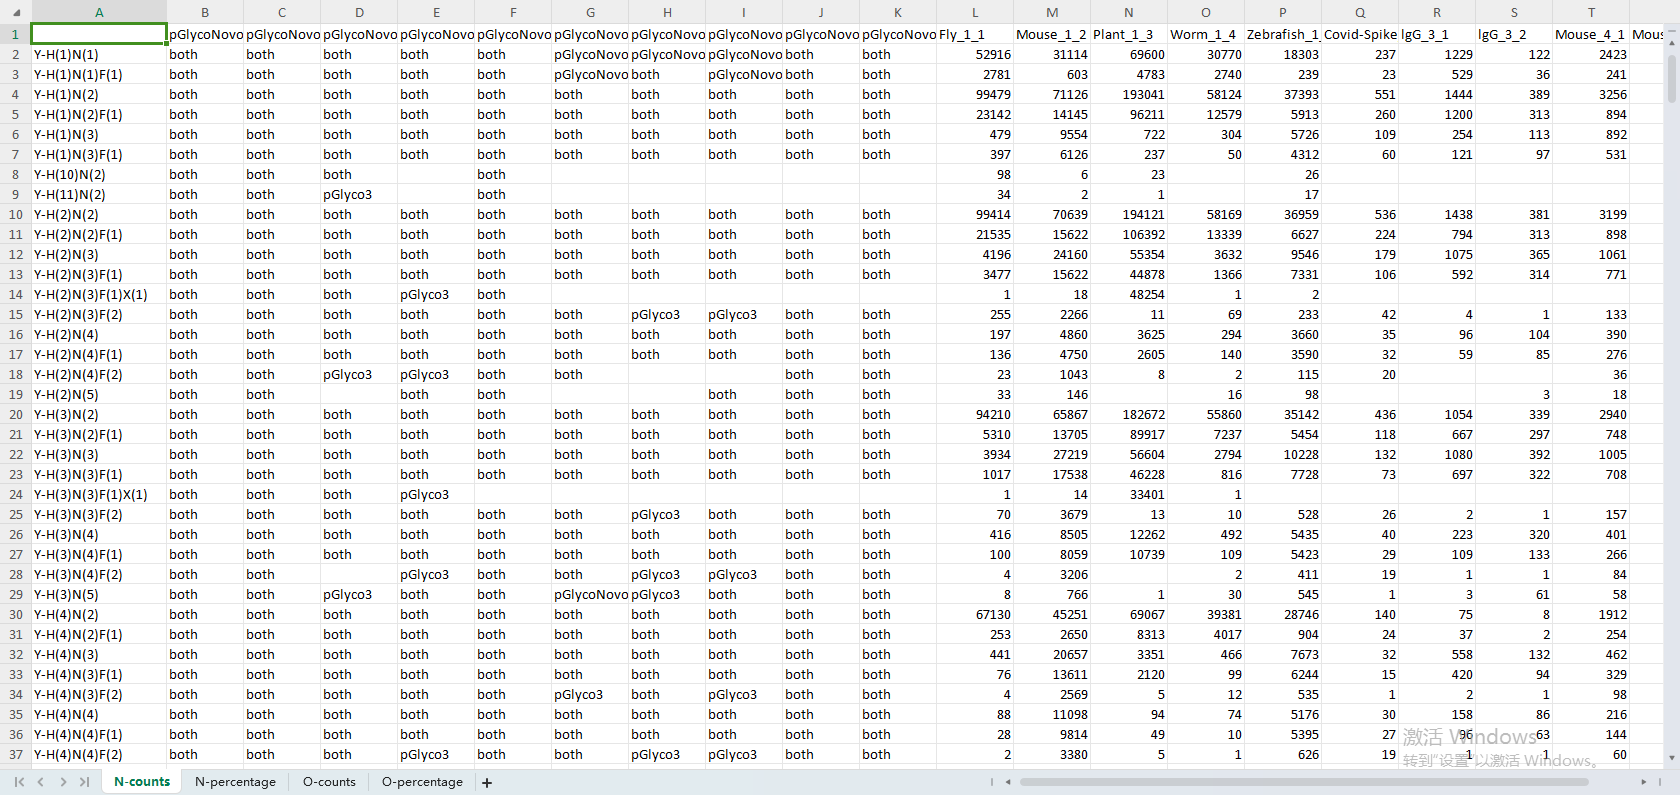Add a new sheet with plus button
Viewport: 1680px width, 795px height.
[487, 782]
